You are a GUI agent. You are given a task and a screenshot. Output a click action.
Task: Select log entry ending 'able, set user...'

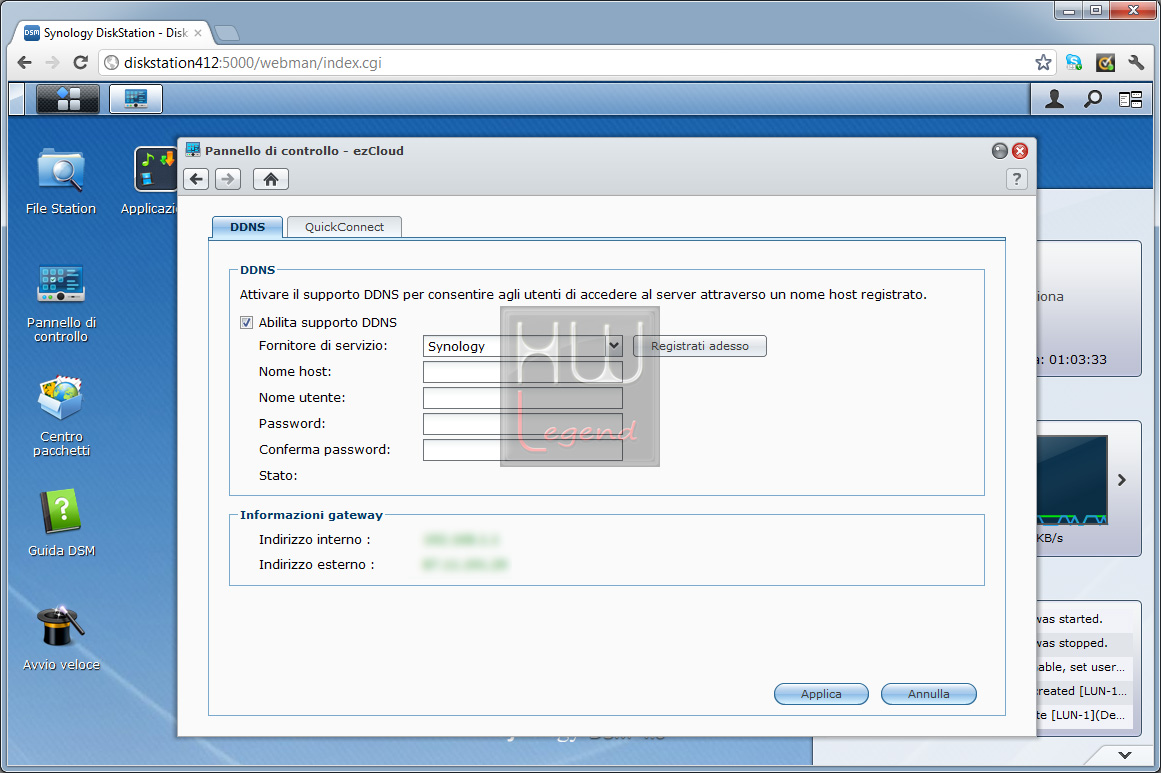[1080, 667]
